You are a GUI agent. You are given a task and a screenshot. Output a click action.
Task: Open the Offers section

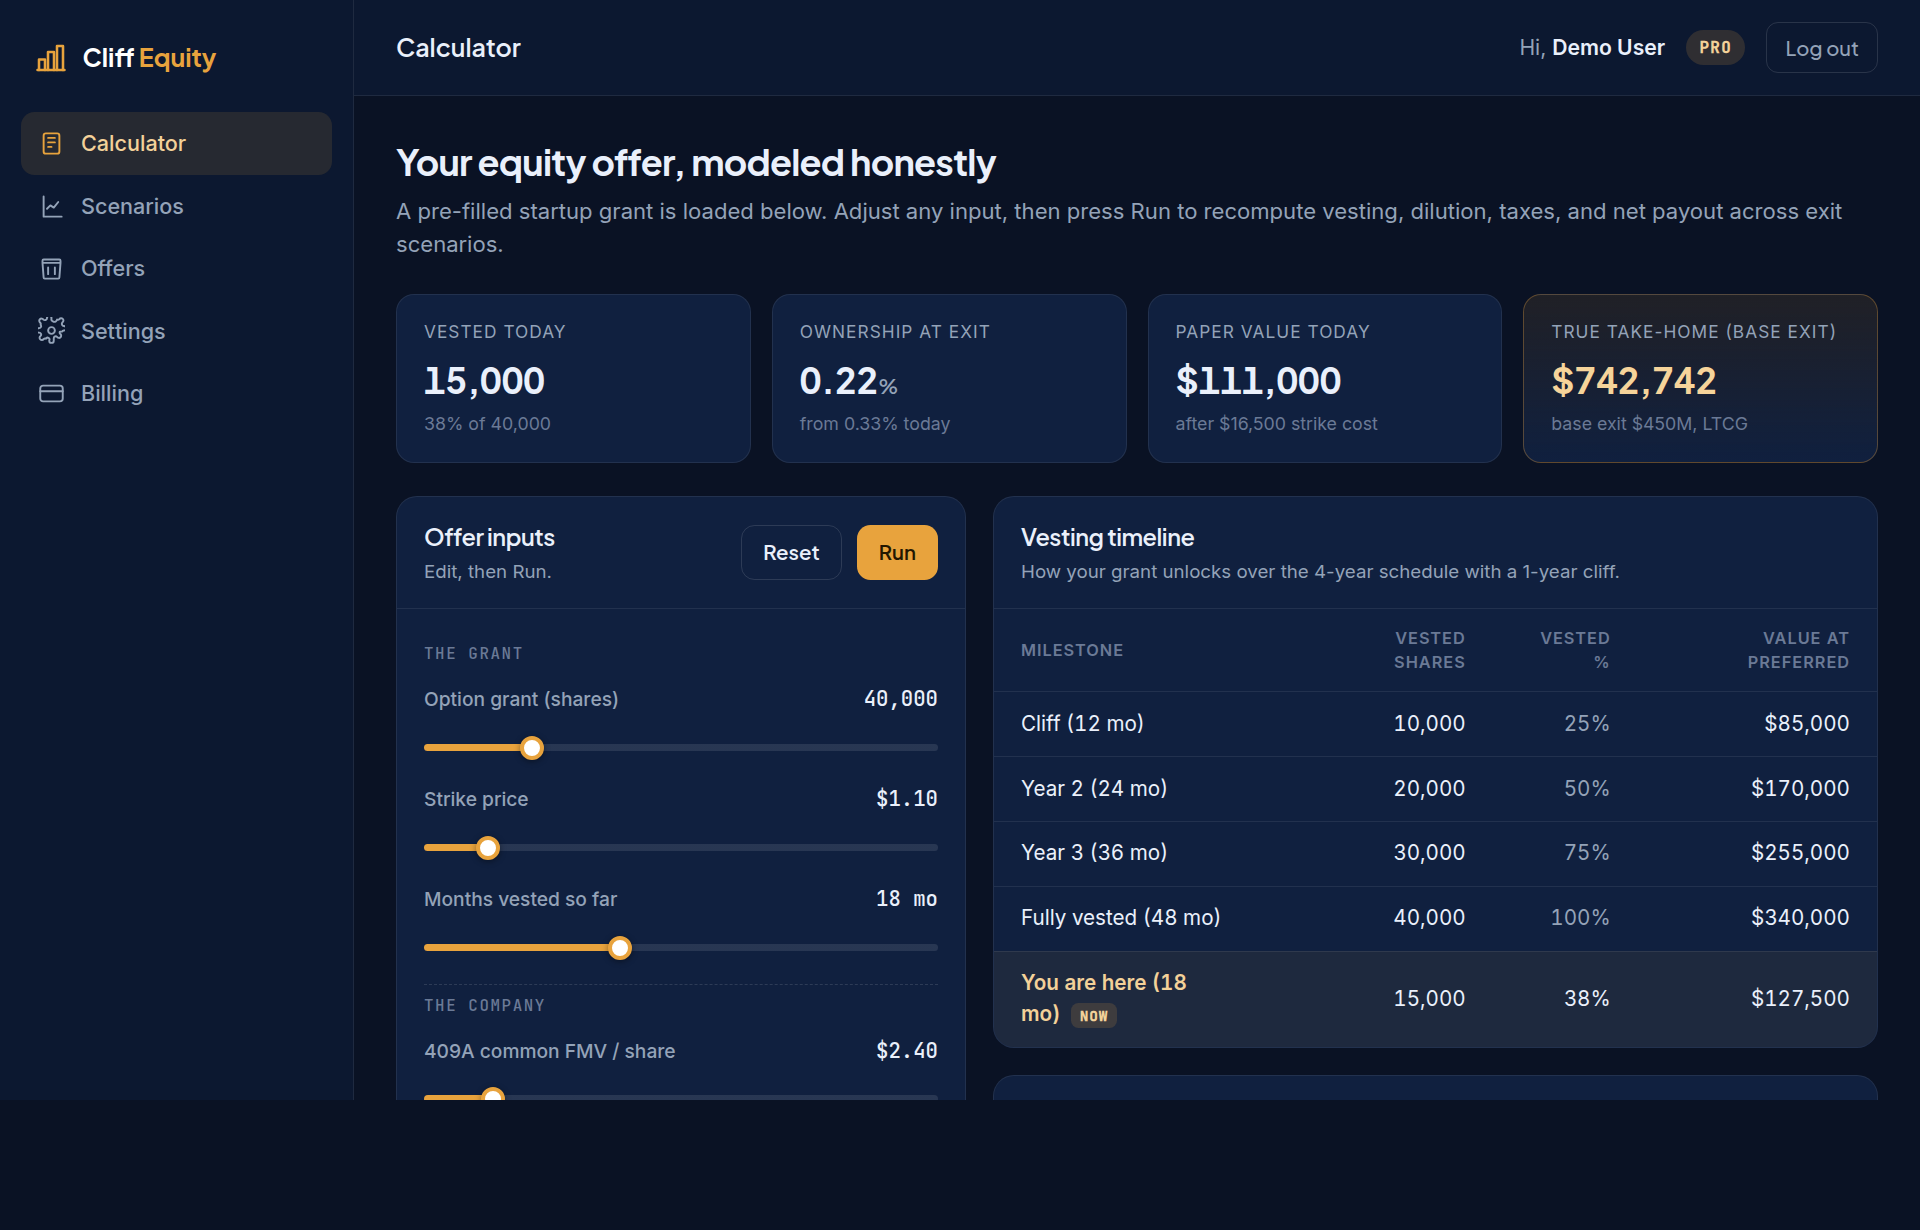[x=176, y=269]
